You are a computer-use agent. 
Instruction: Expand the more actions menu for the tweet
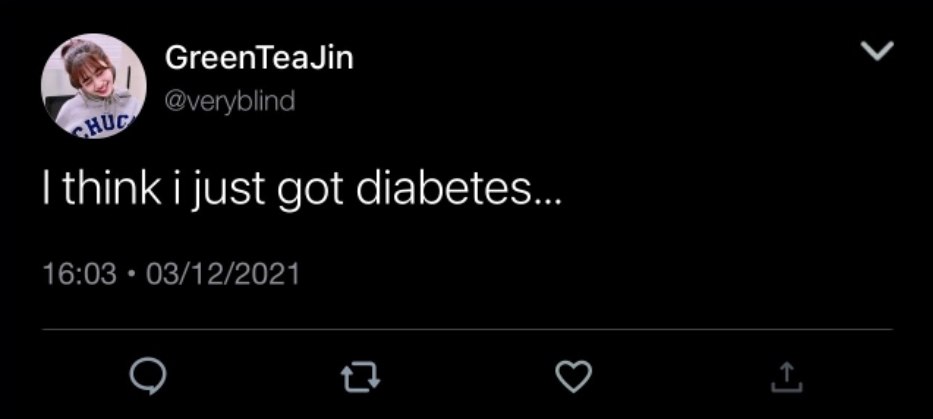coord(878,51)
